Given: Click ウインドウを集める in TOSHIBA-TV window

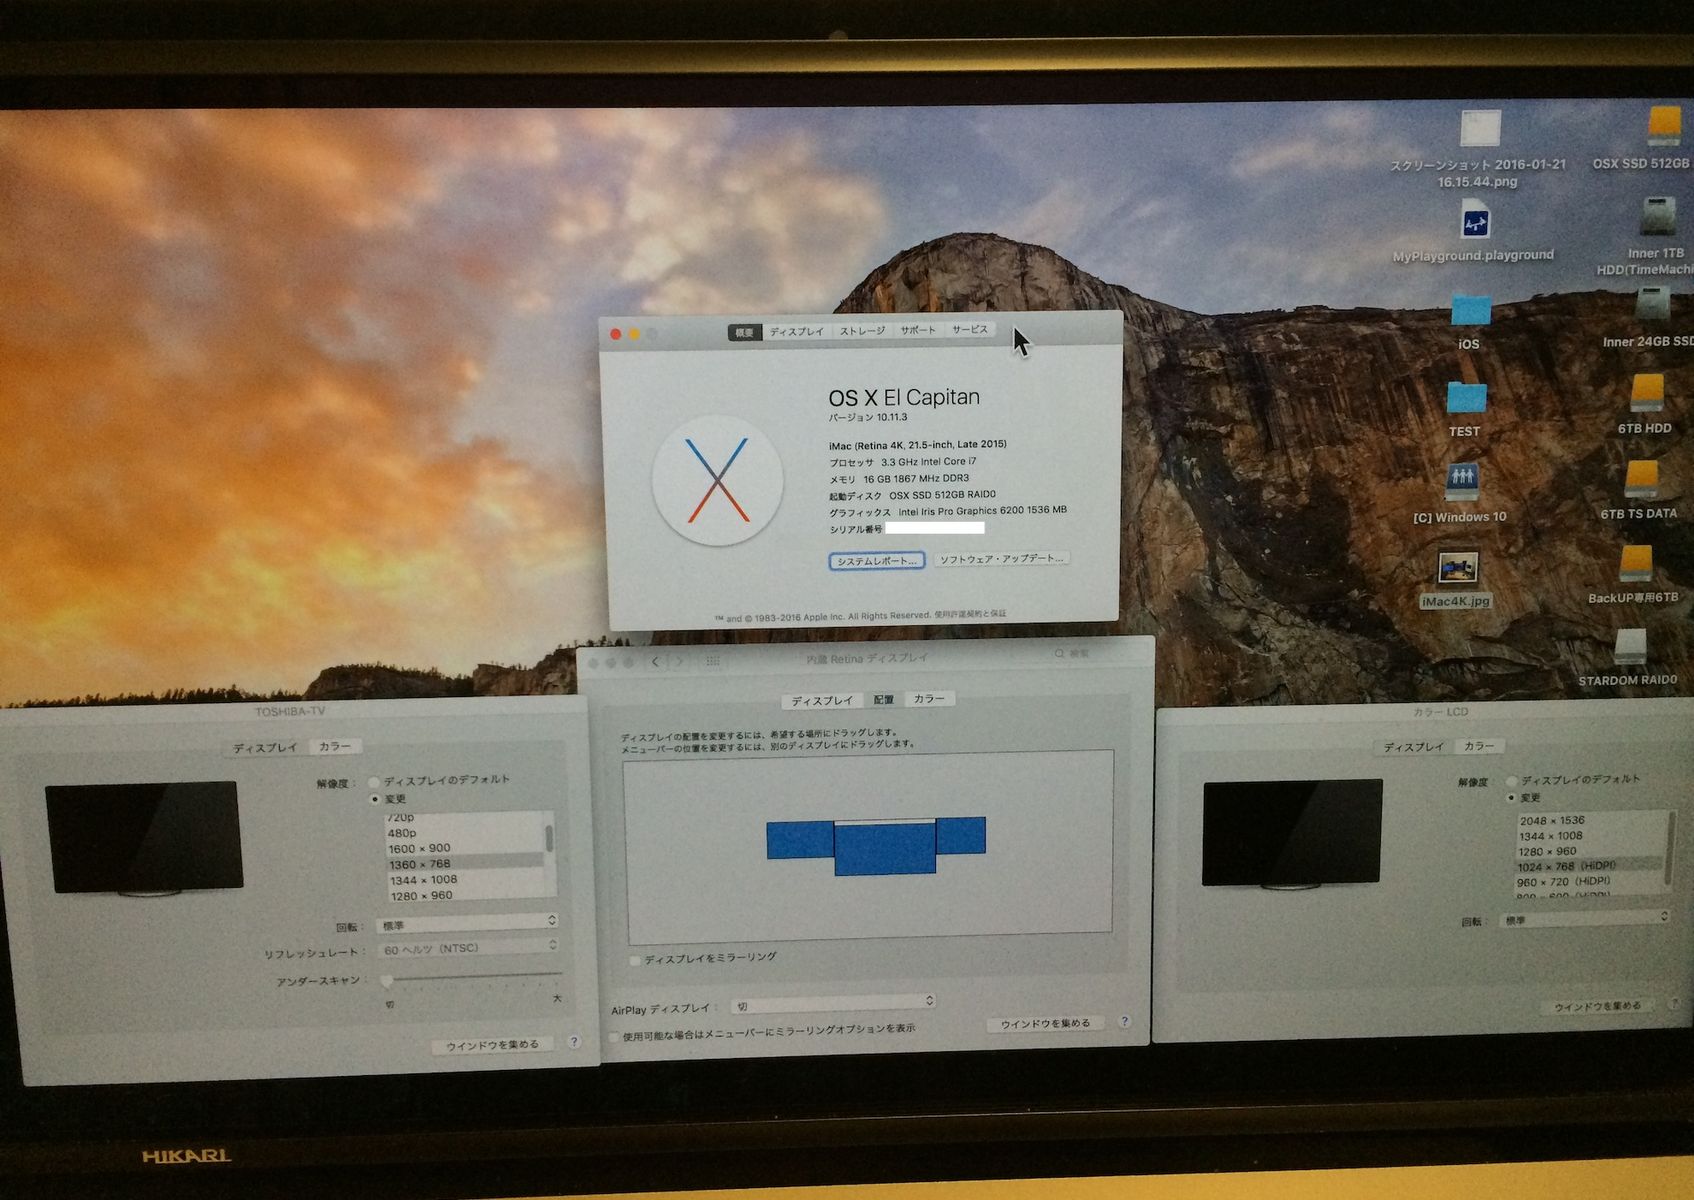Looking at the screenshot, I should 493,1045.
